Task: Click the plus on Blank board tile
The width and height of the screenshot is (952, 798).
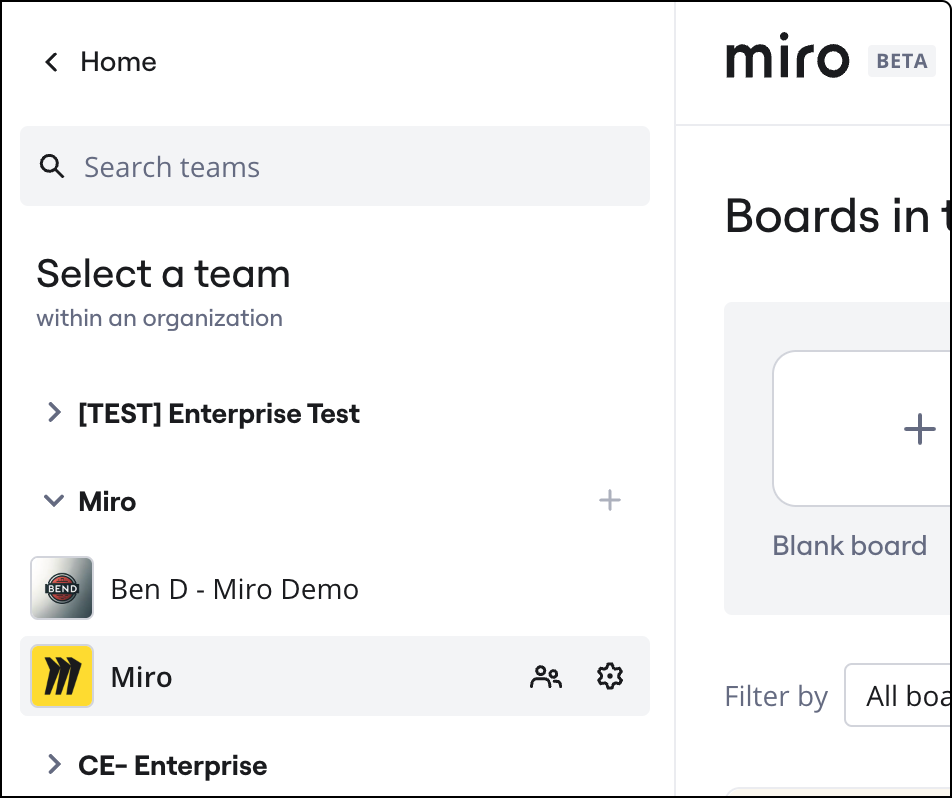Action: [x=919, y=430]
